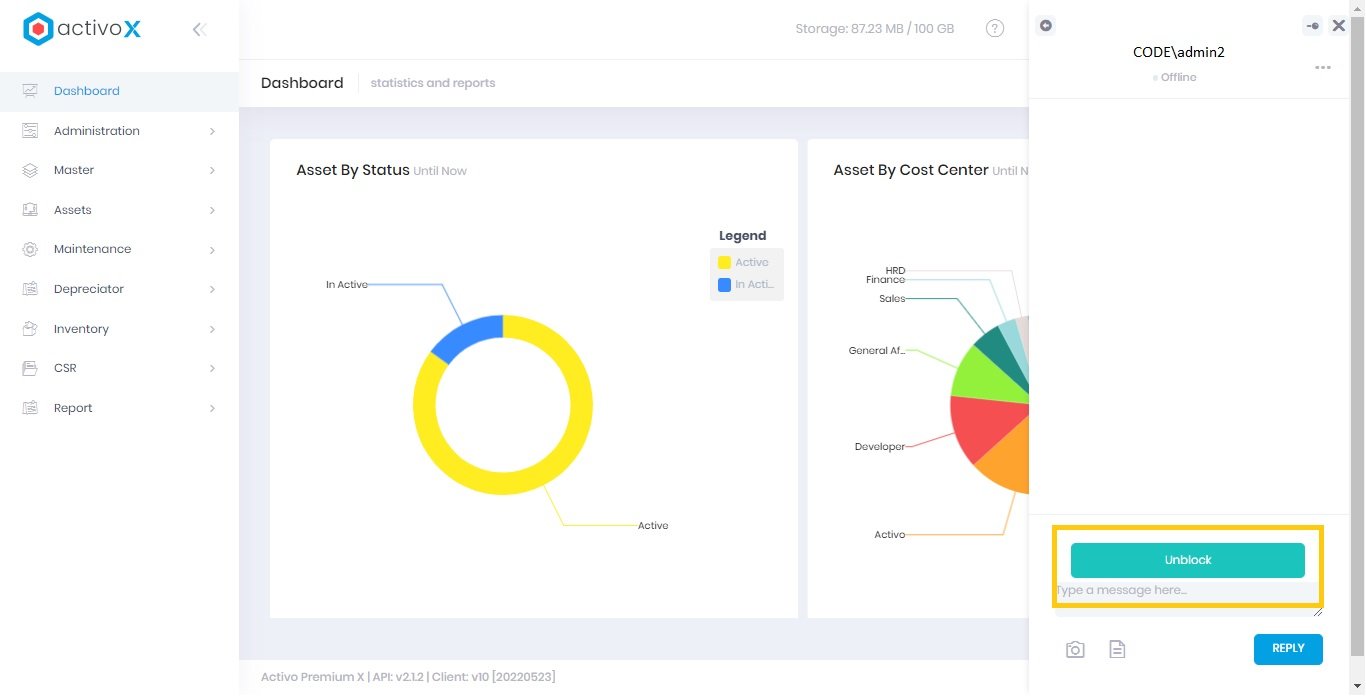
Task: Expand the Administration menu
Action: coord(119,131)
